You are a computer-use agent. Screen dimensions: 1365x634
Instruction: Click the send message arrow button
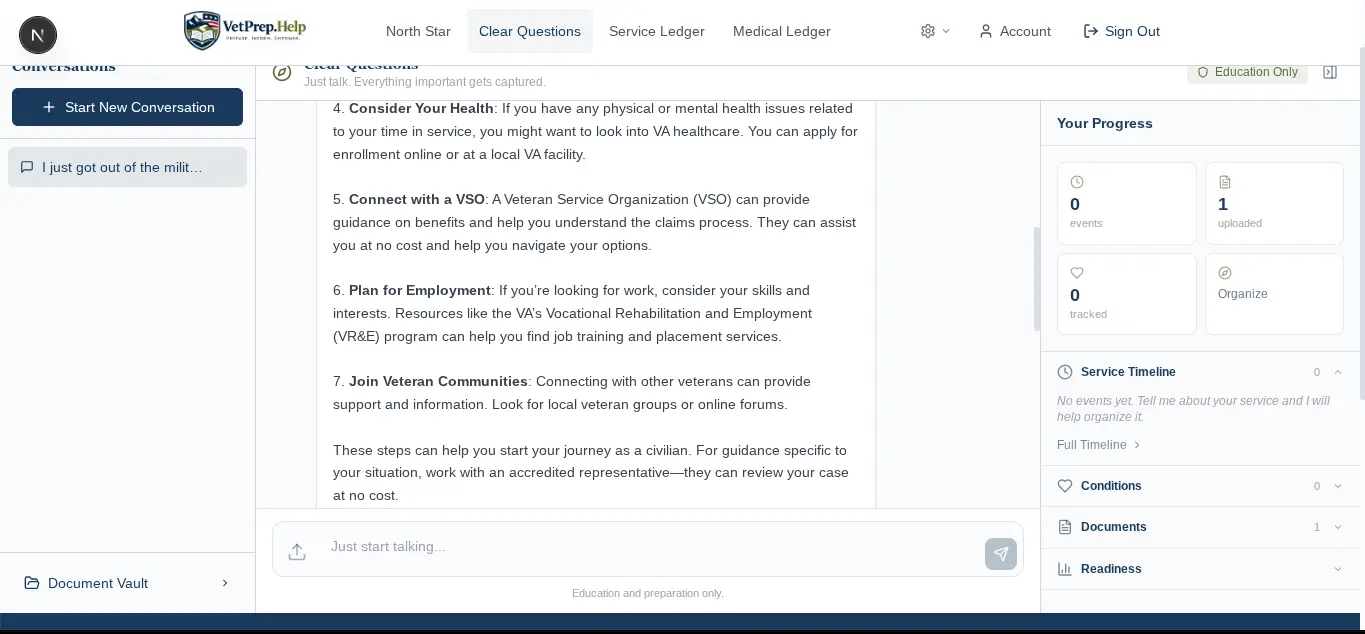pyautogui.click(x=1001, y=554)
